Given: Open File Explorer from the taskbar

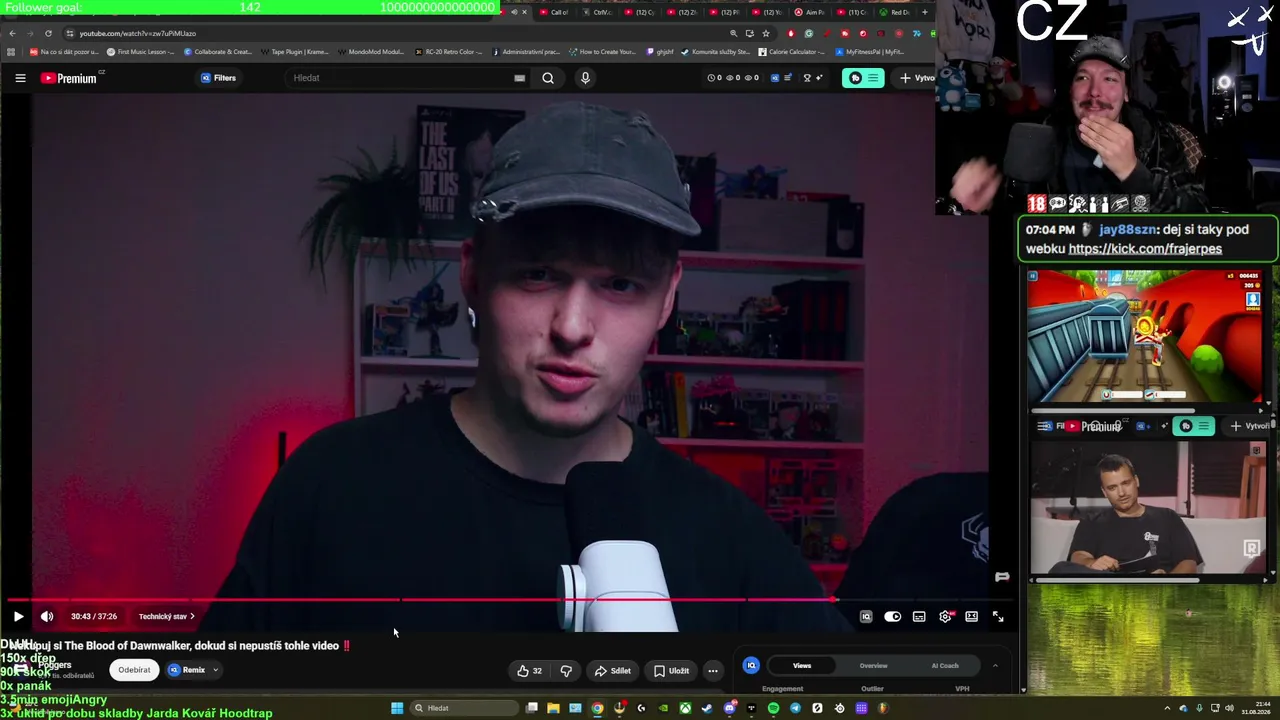Looking at the screenshot, I should point(553,708).
